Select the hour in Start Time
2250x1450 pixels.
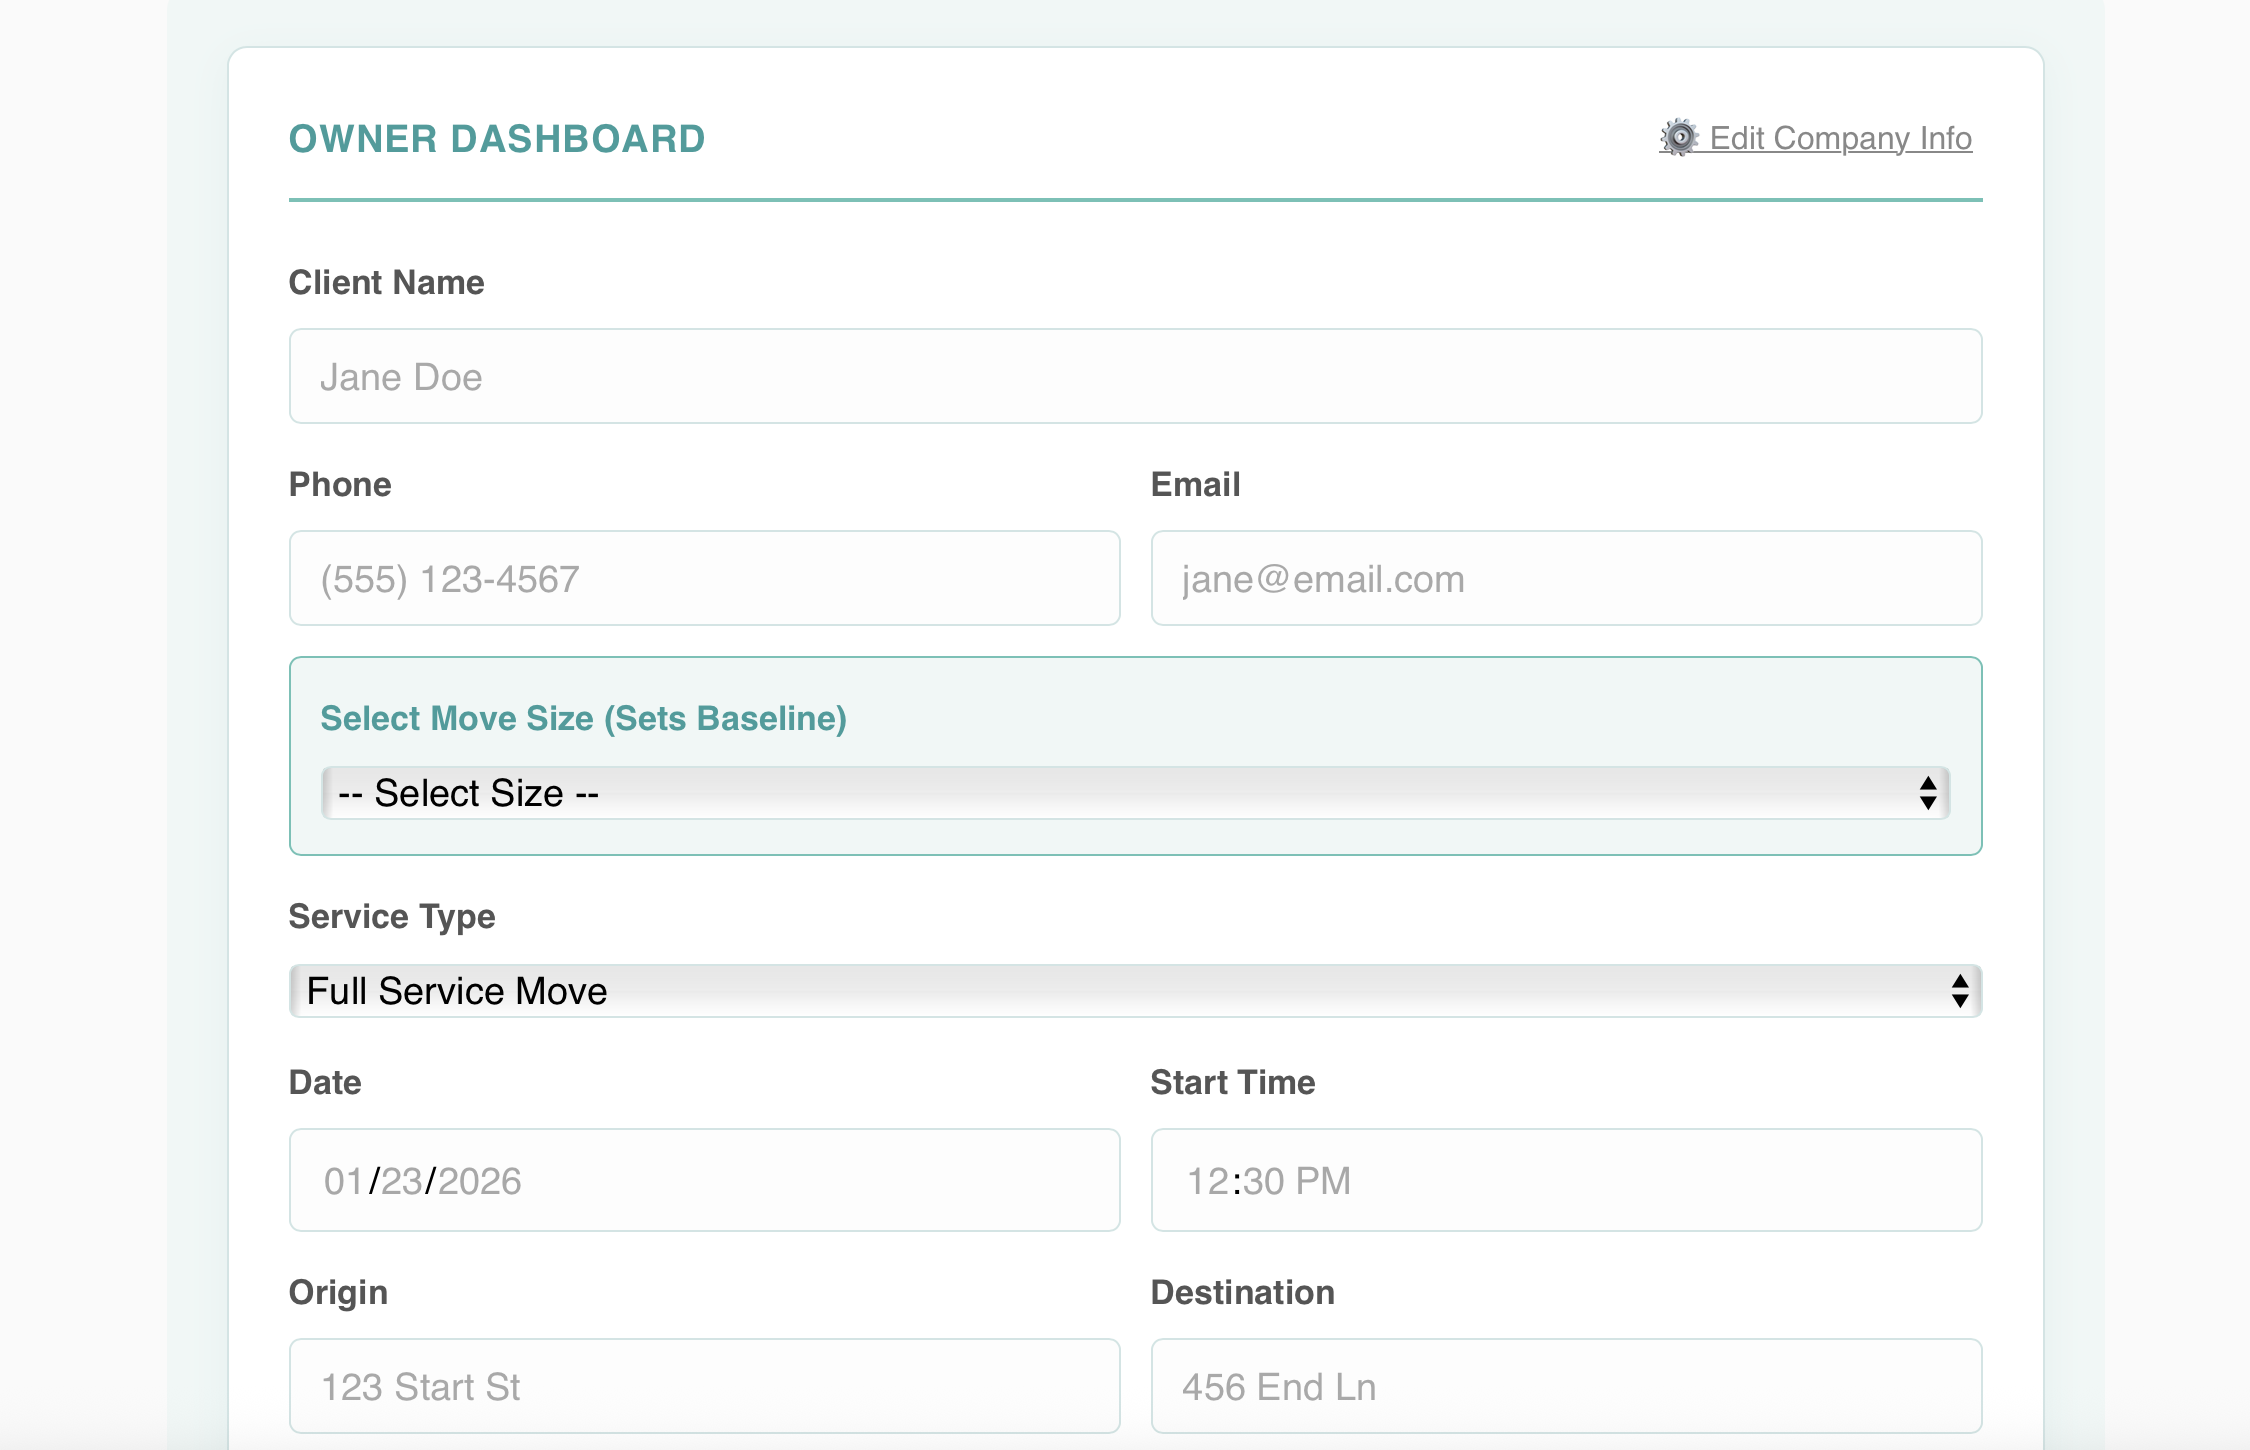(x=1208, y=1182)
